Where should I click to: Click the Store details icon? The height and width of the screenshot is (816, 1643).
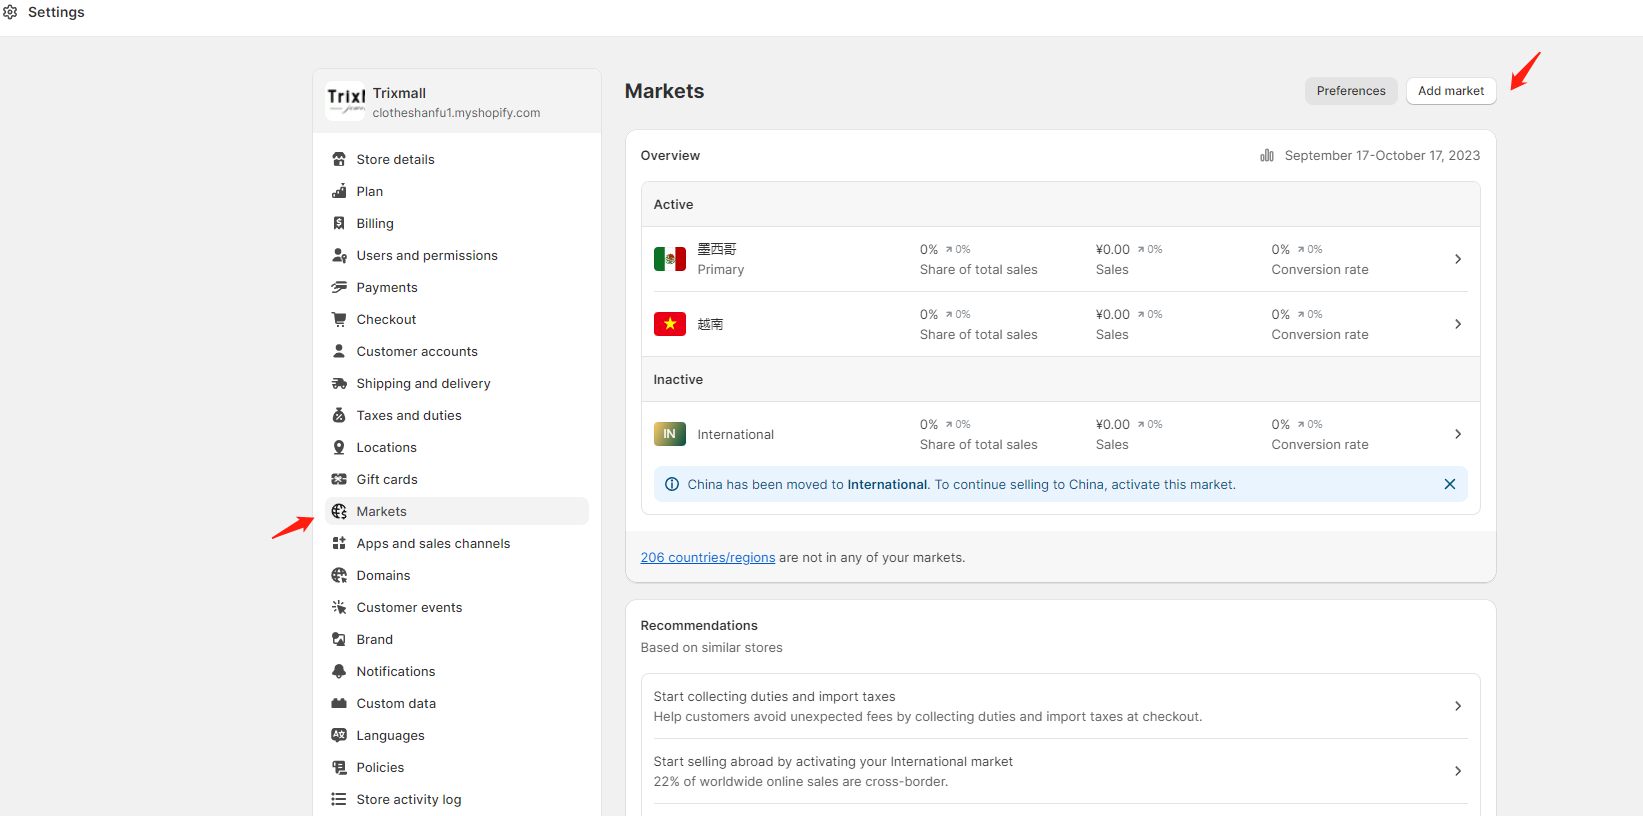[339, 159]
